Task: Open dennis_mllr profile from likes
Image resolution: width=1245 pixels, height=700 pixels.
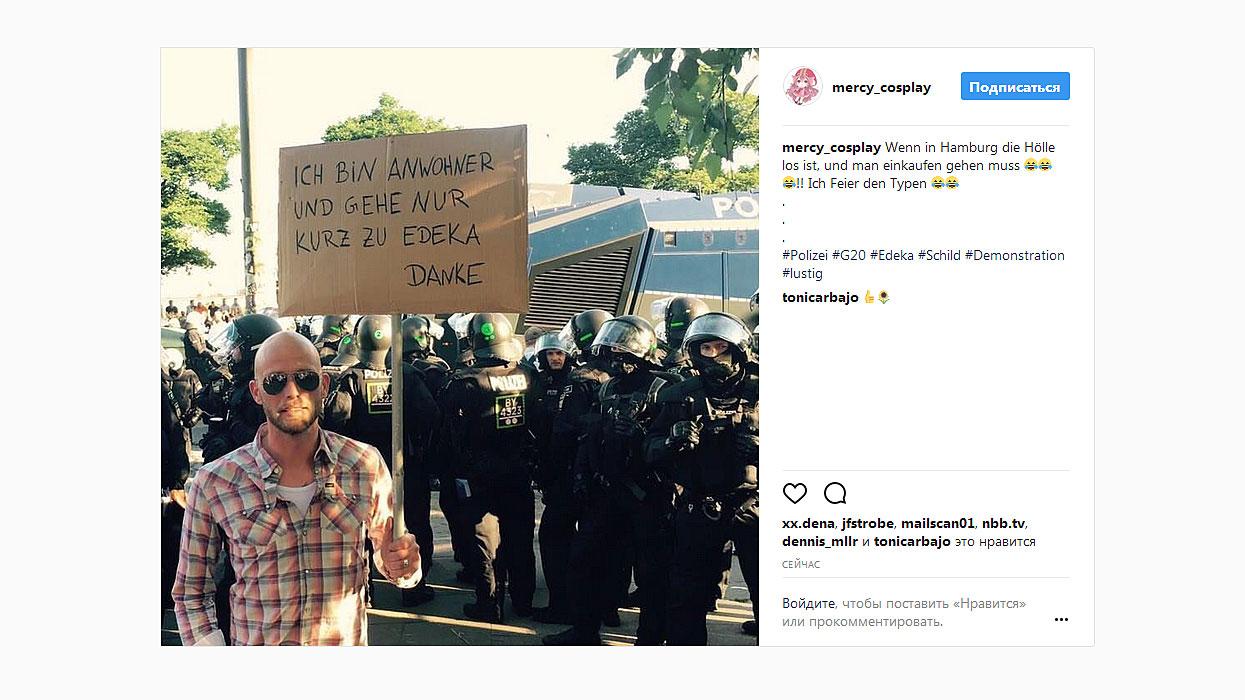Action: [820, 541]
